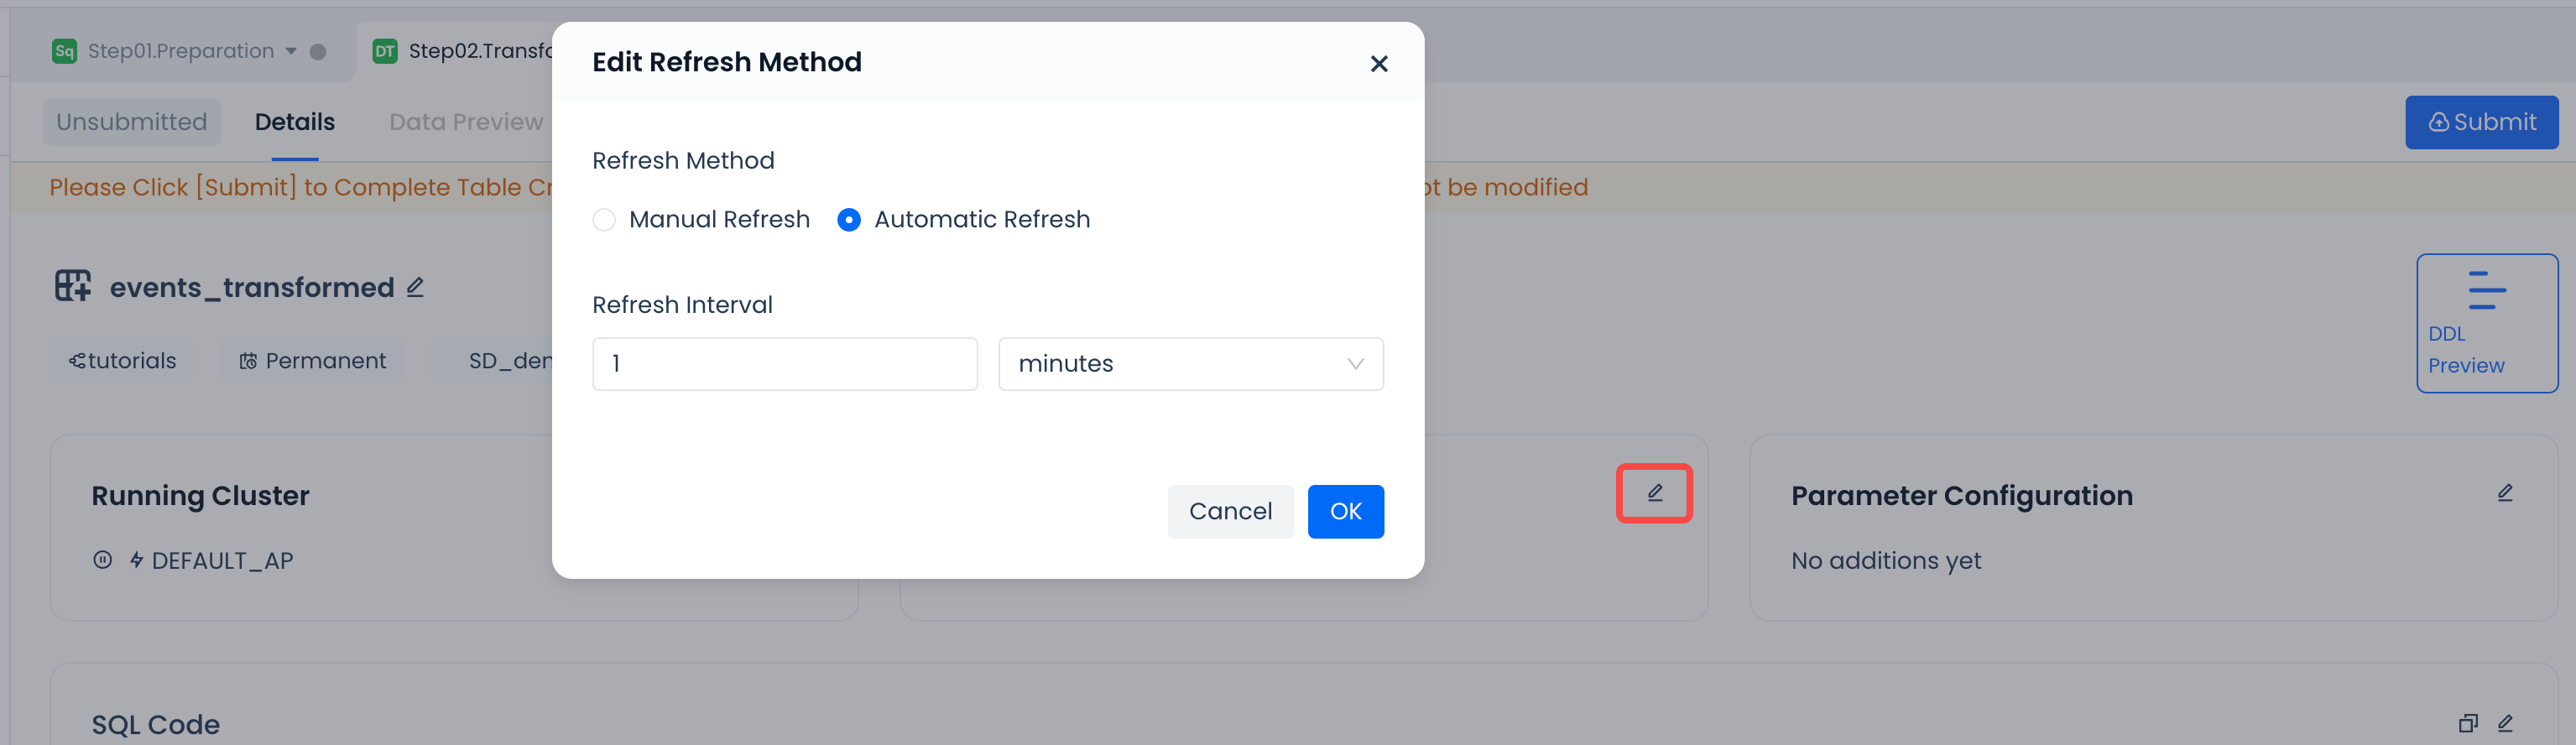Click the pause icon near DEFAULT_AP
The image size is (2576, 745).
[x=102, y=560]
